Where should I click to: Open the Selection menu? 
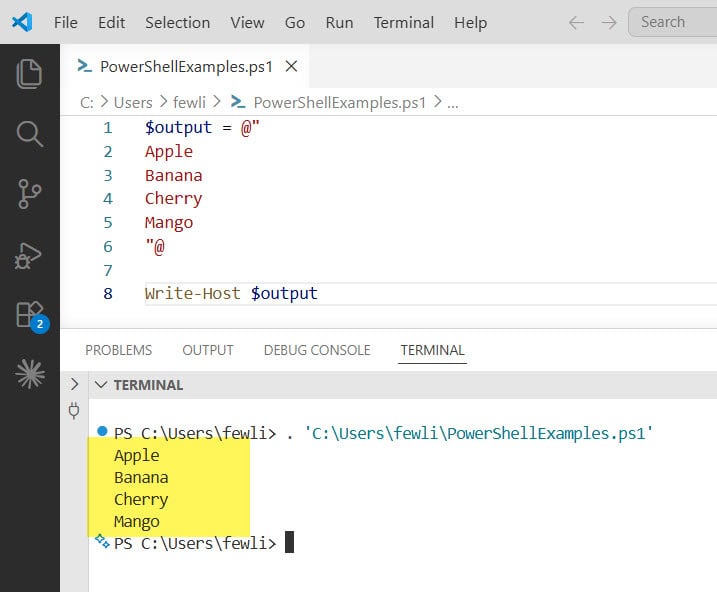177,22
